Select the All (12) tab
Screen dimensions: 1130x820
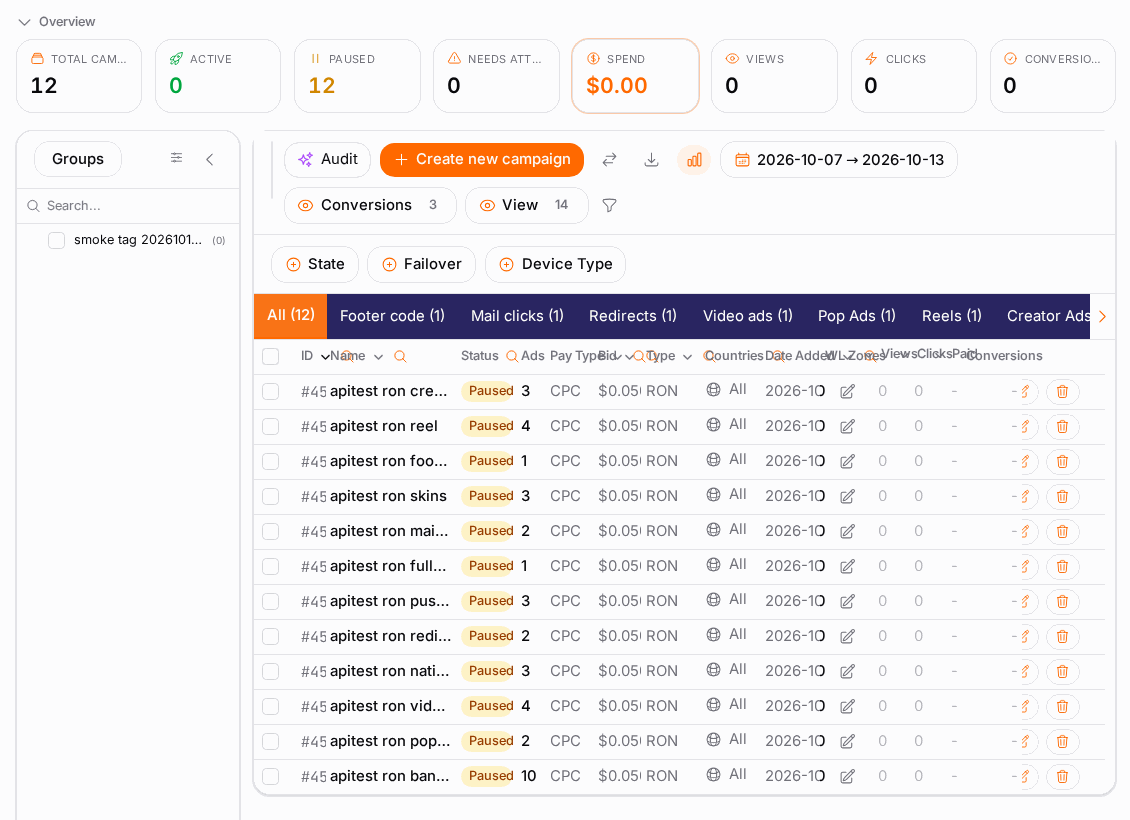click(290, 316)
